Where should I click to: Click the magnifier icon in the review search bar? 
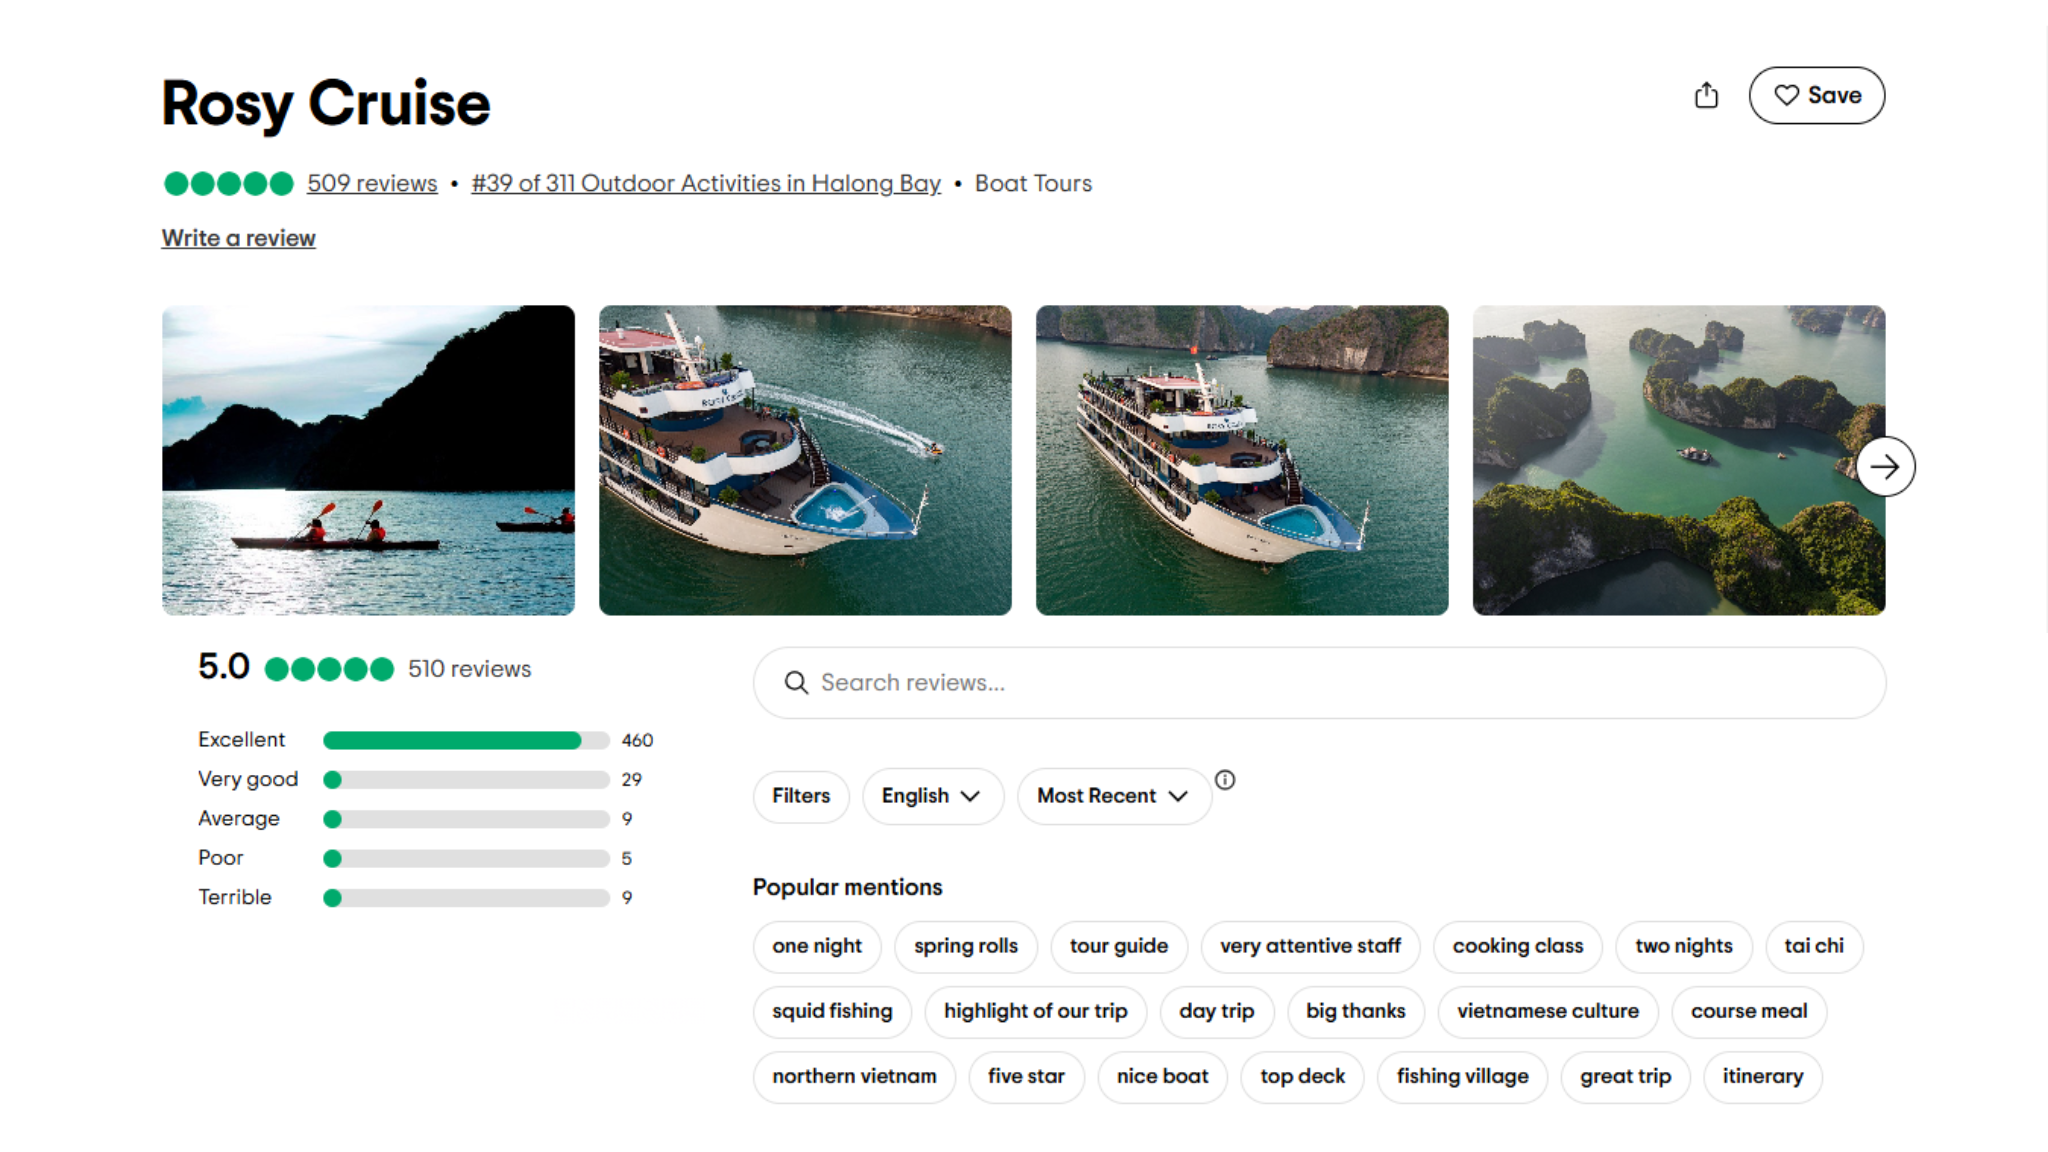click(797, 682)
